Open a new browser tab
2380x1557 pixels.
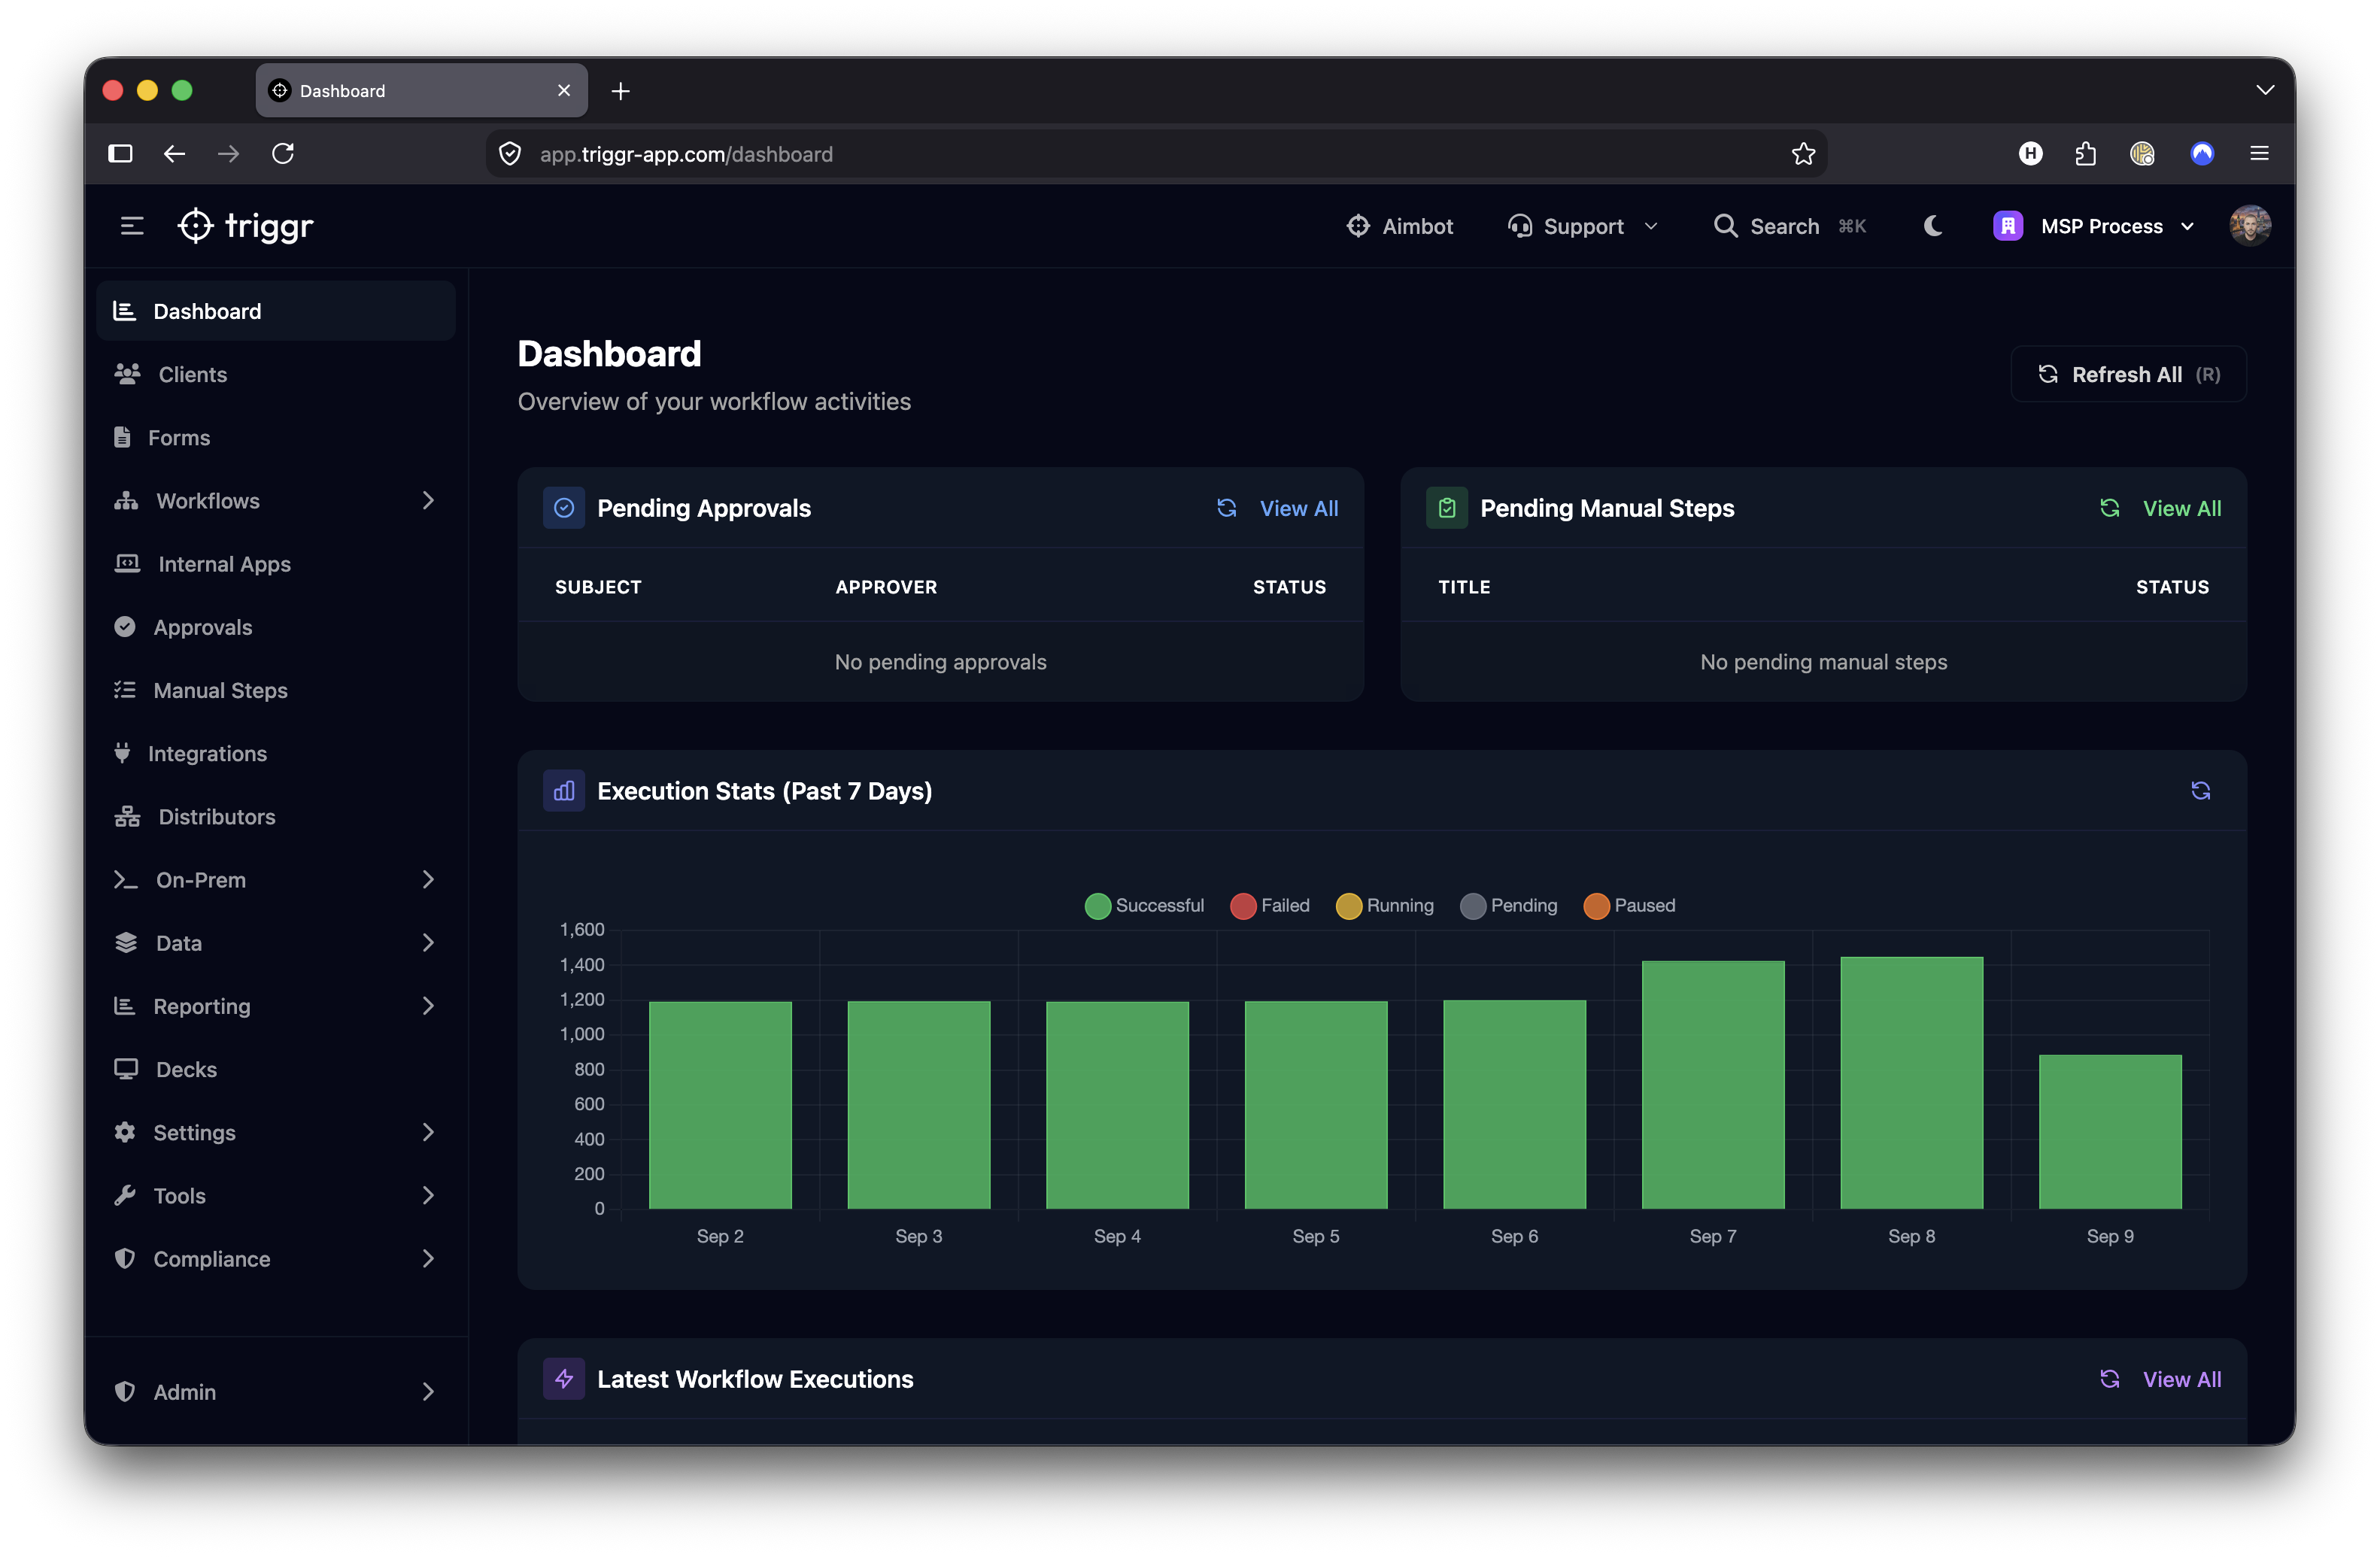coord(620,91)
